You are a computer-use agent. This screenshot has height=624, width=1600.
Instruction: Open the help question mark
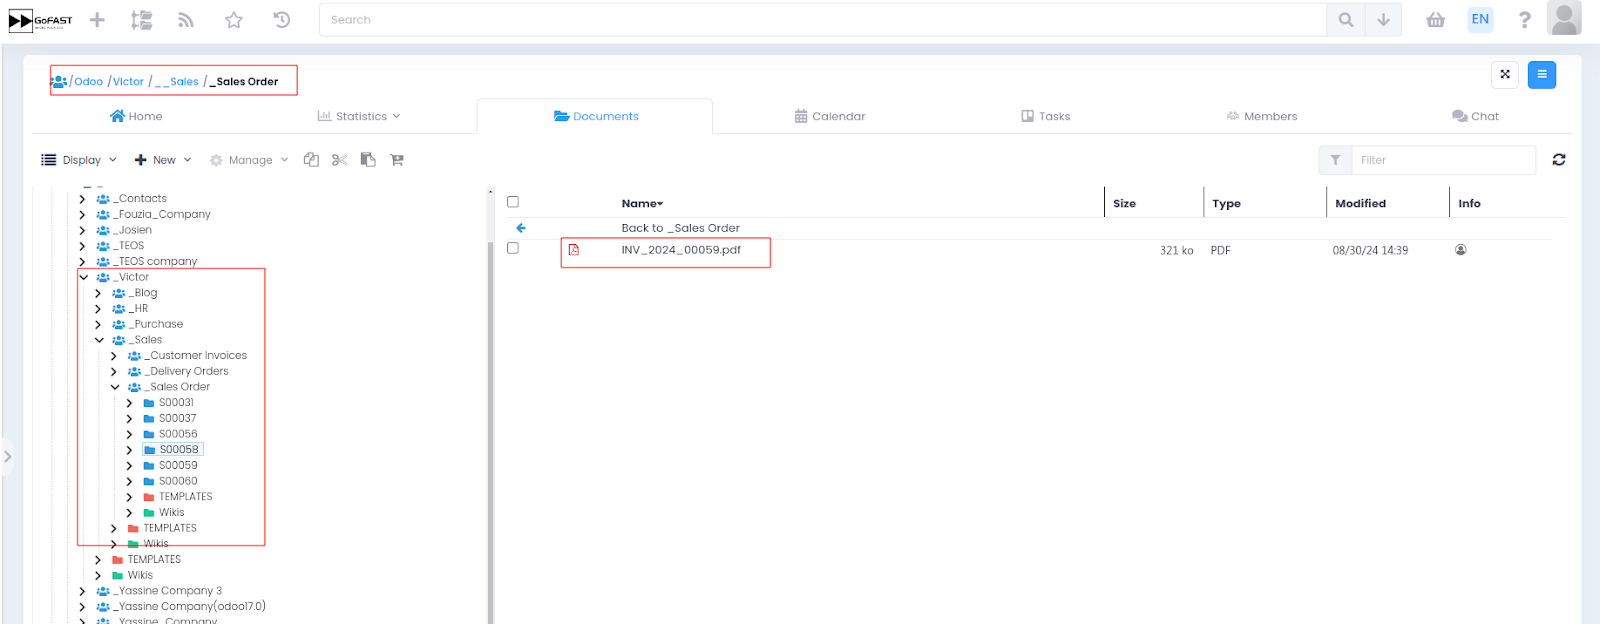click(1524, 19)
